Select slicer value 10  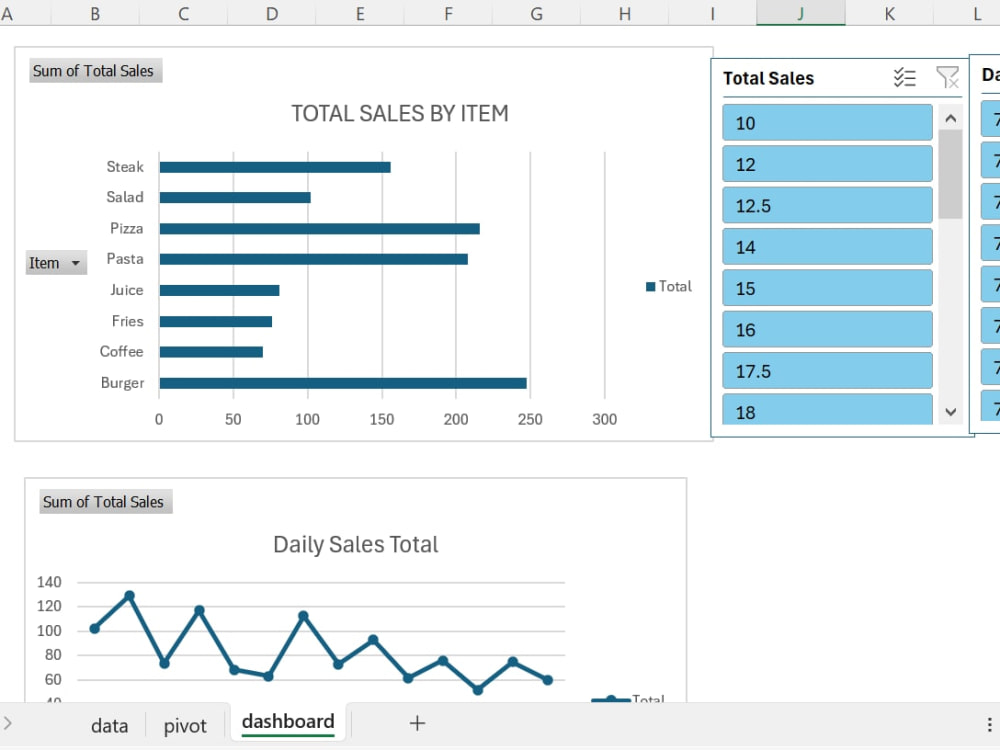(827, 122)
